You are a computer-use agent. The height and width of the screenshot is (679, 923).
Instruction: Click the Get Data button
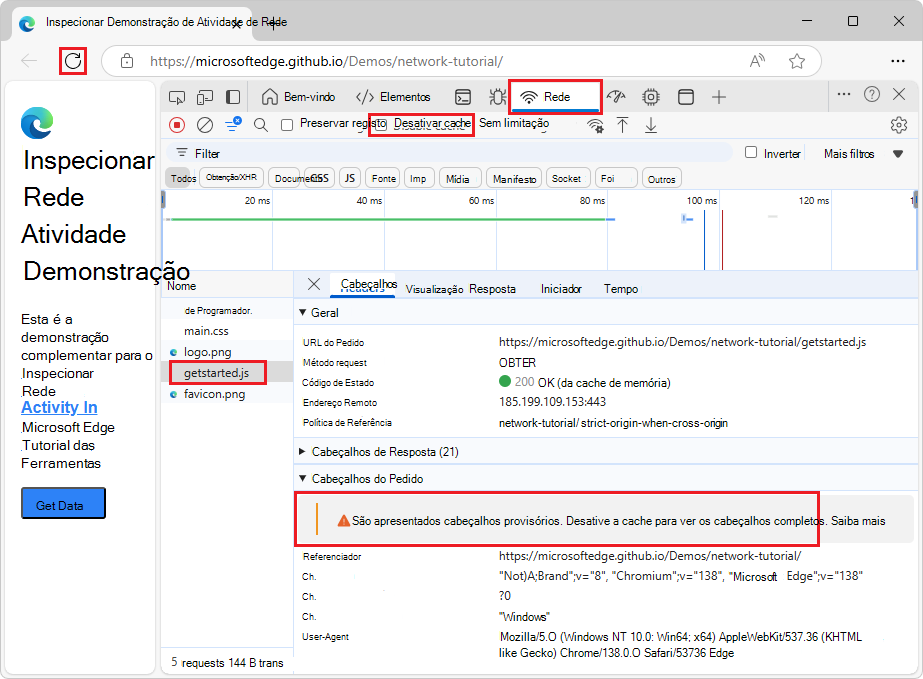pyautogui.click(x=64, y=503)
